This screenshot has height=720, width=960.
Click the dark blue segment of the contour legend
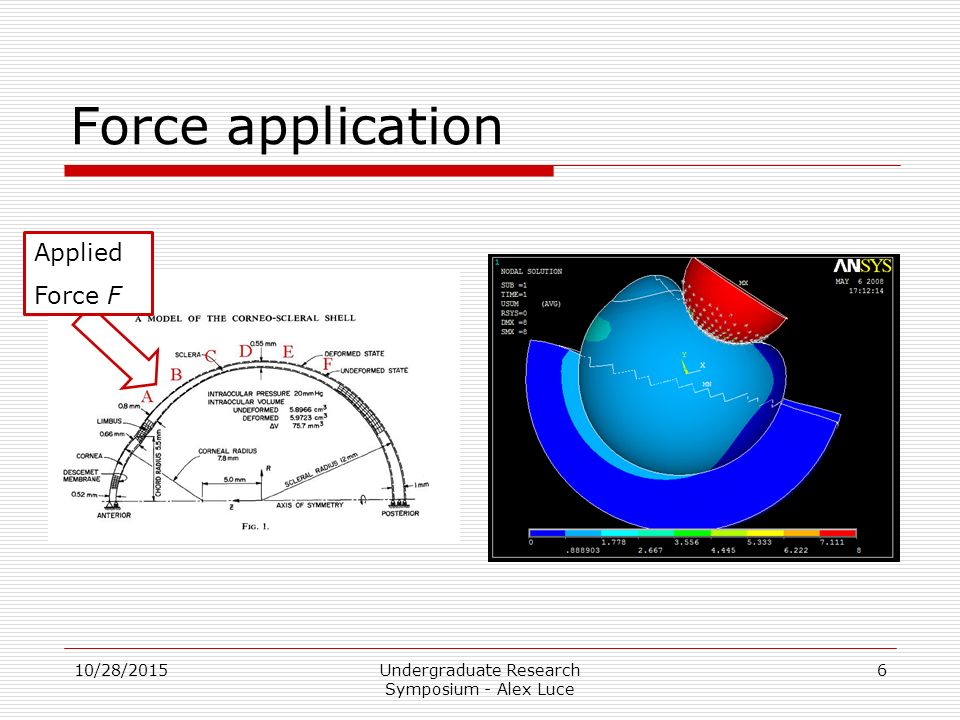coord(547,533)
